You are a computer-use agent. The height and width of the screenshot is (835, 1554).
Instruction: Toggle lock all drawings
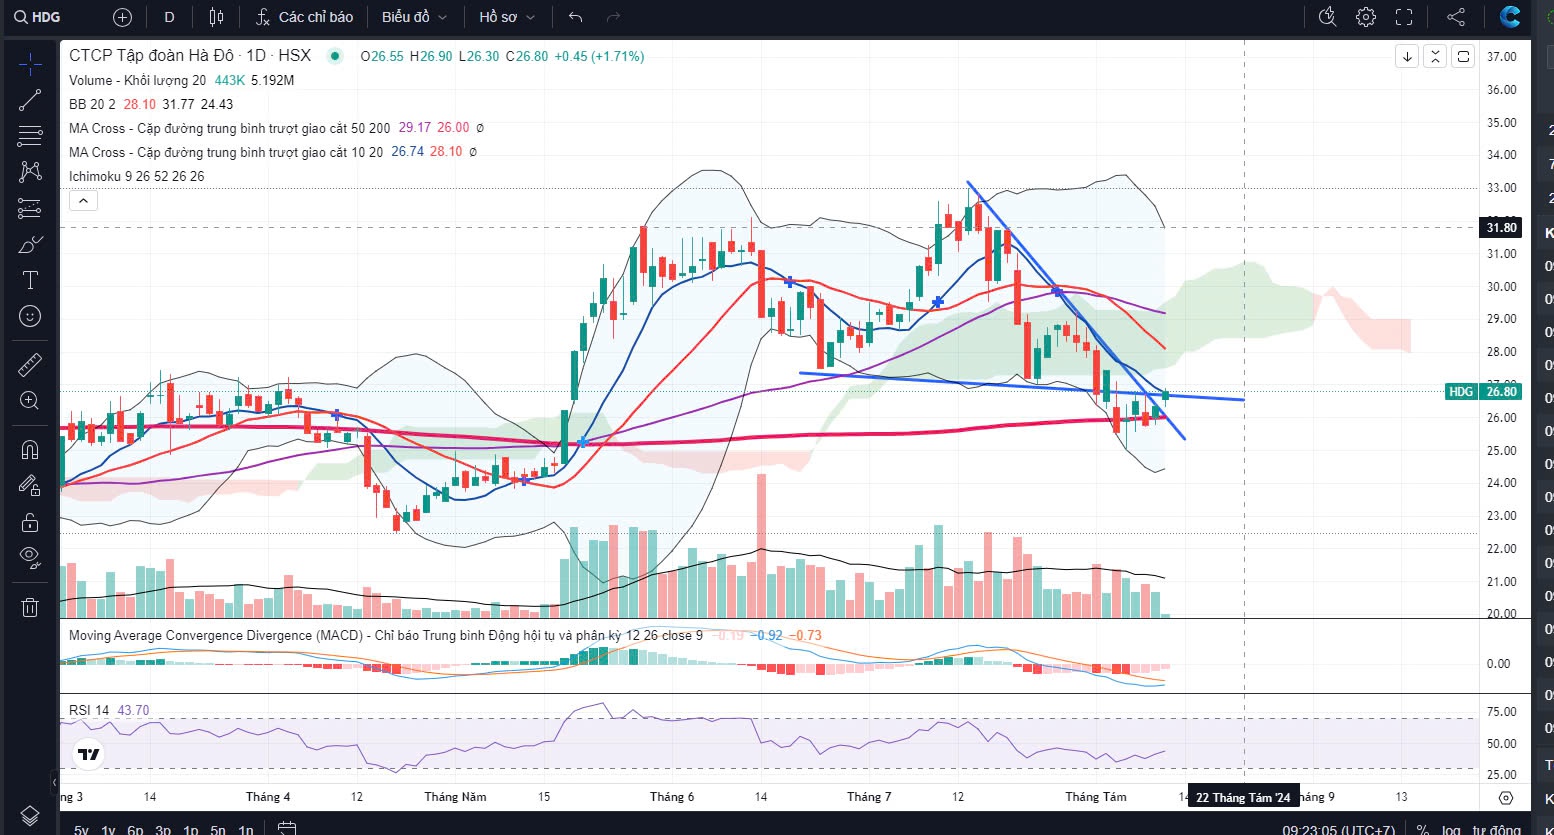tap(30, 522)
